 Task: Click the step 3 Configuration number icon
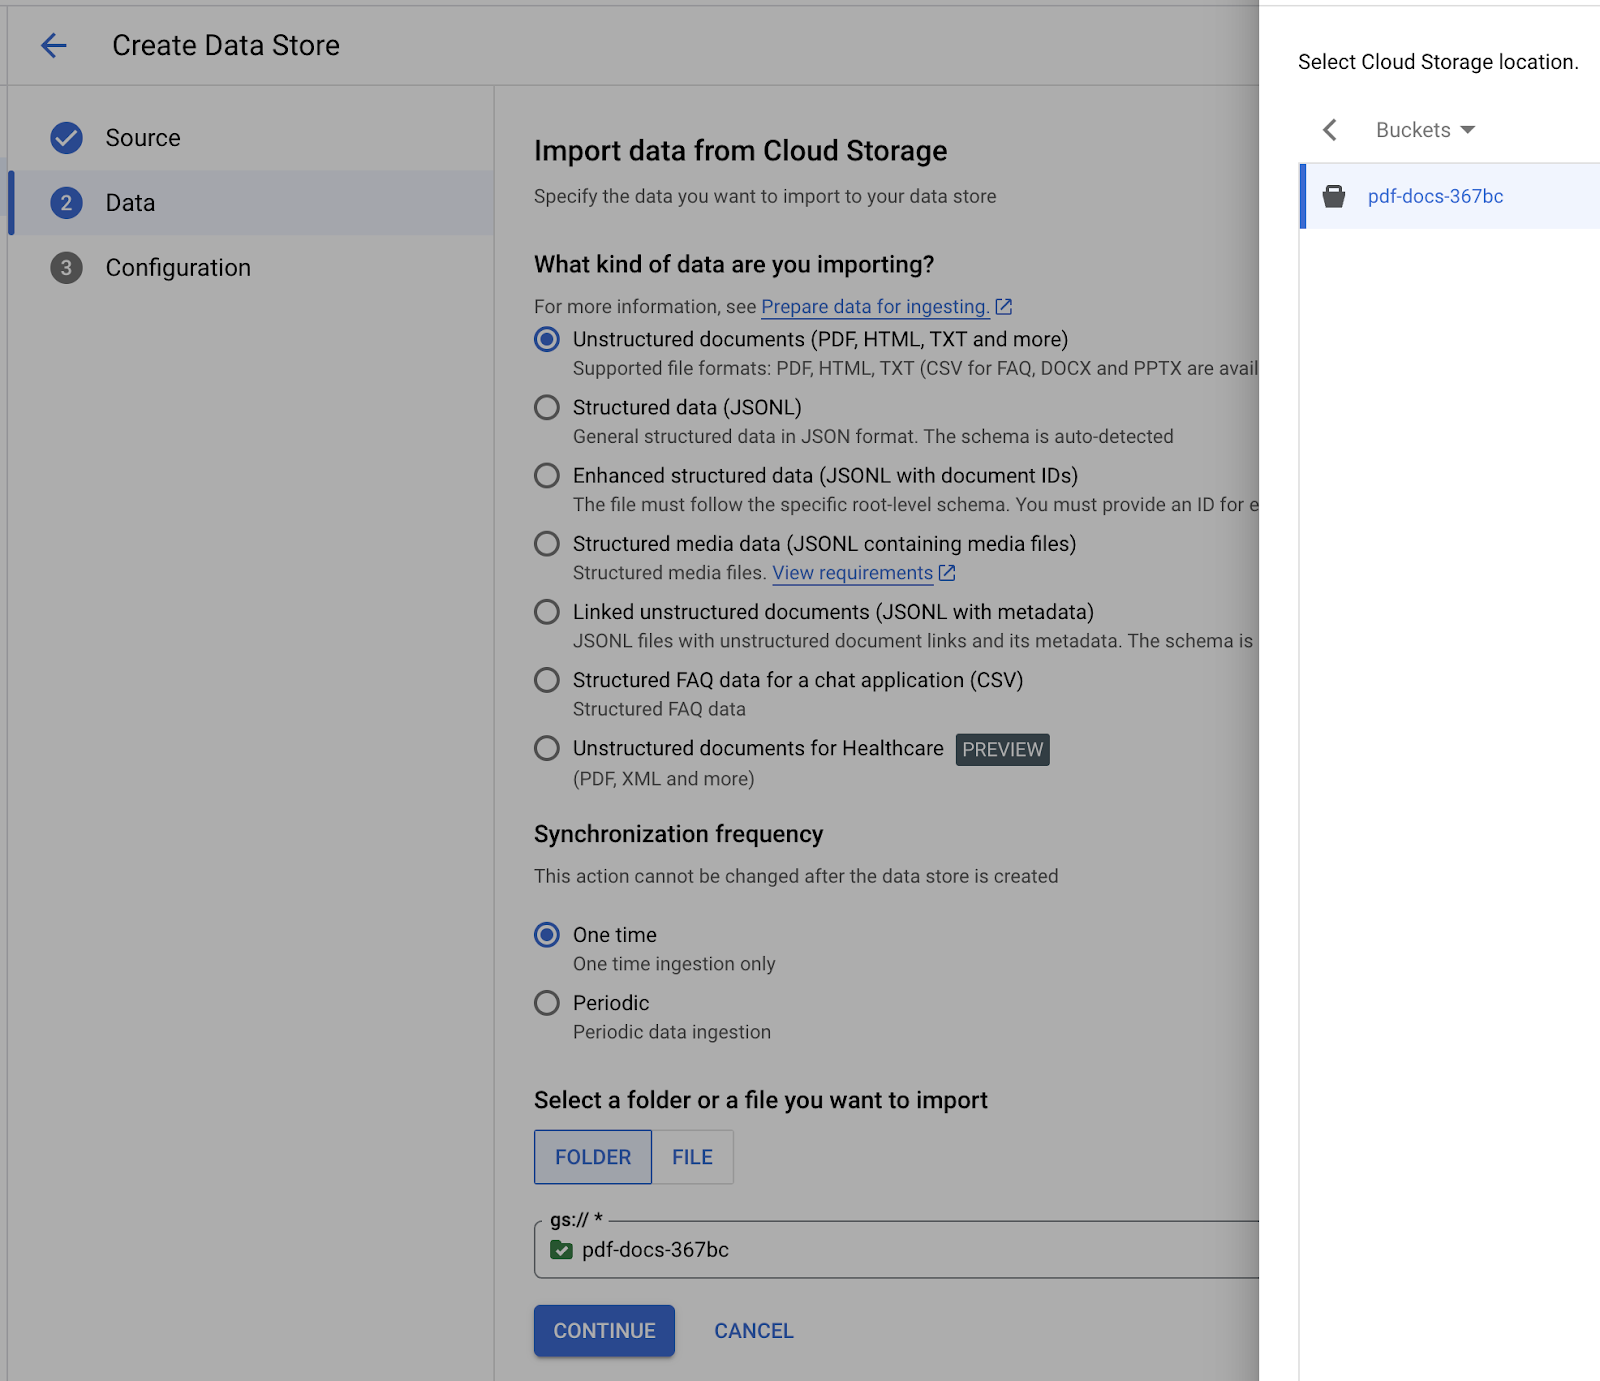pos(67,268)
